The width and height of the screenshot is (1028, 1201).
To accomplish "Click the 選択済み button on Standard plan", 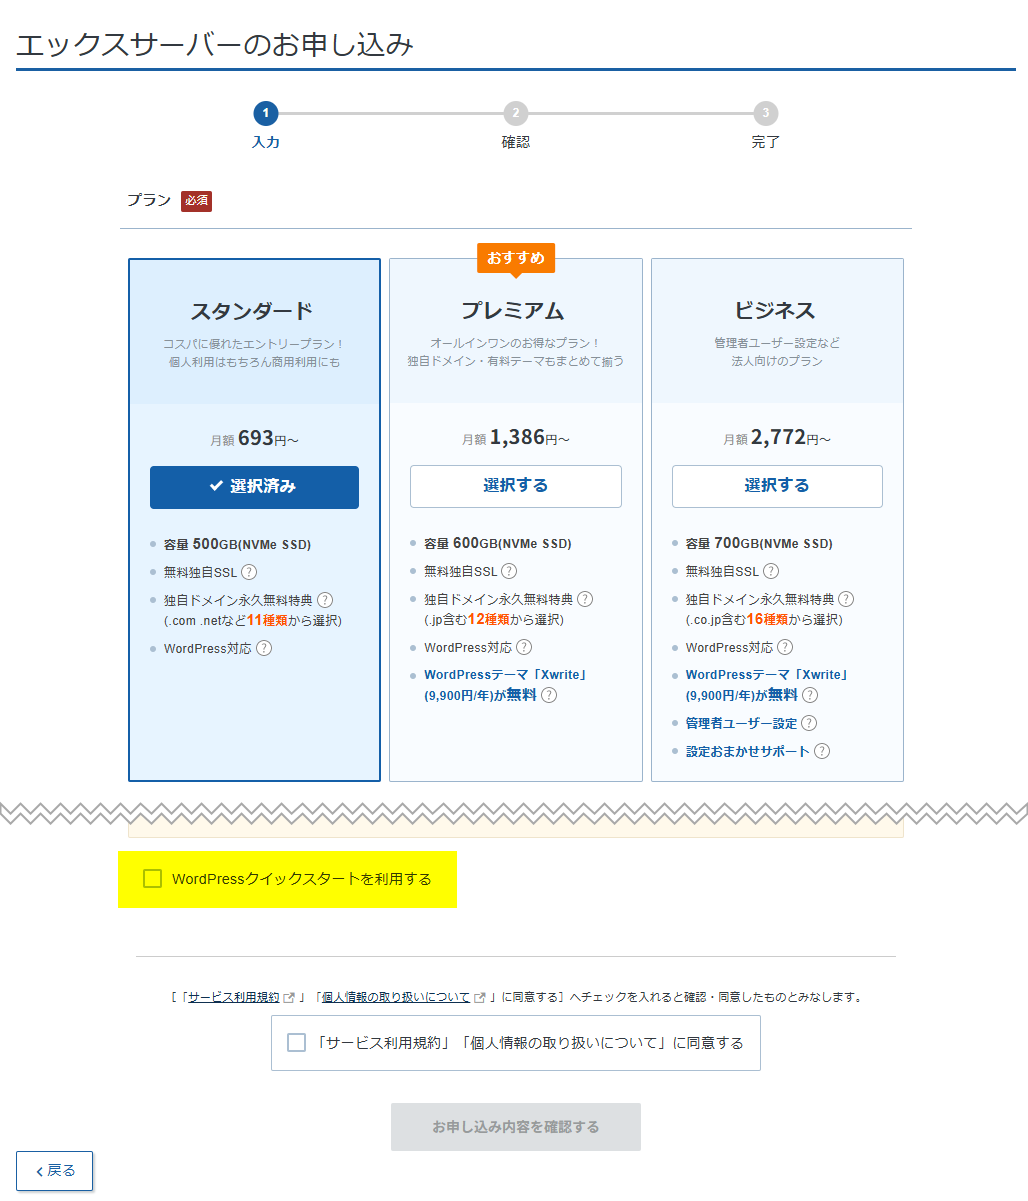I will click(x=254, y=487).
